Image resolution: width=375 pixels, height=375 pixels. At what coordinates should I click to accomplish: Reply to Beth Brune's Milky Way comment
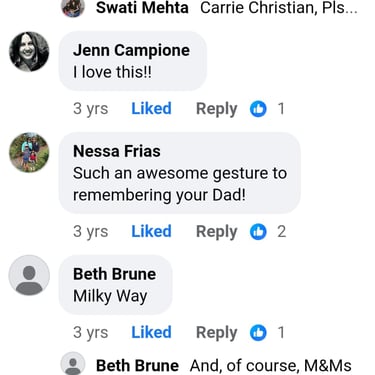coord(217,333)
